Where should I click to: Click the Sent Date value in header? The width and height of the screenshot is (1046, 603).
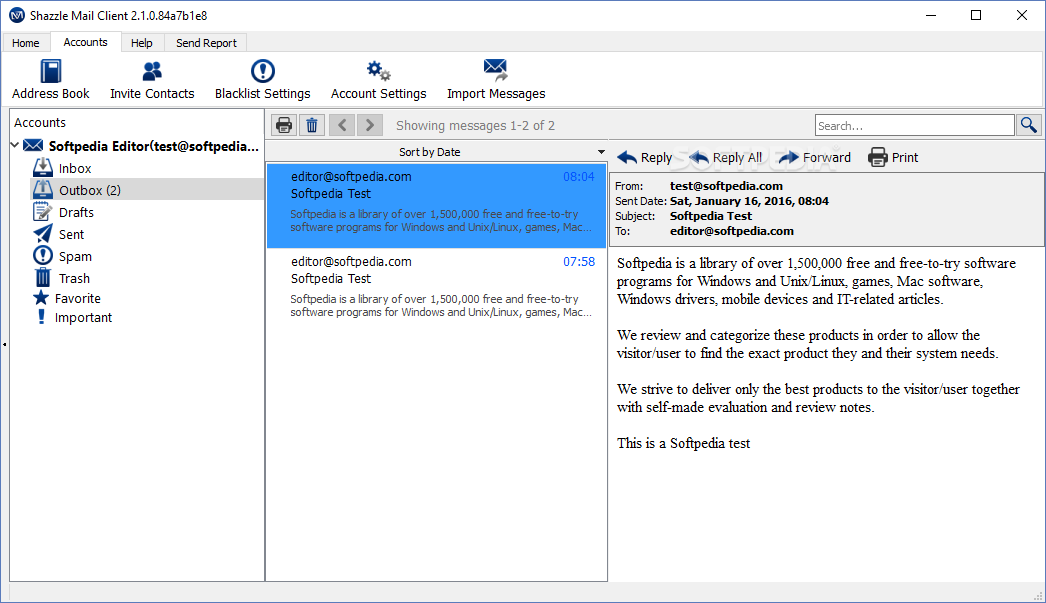coord(749,201)
